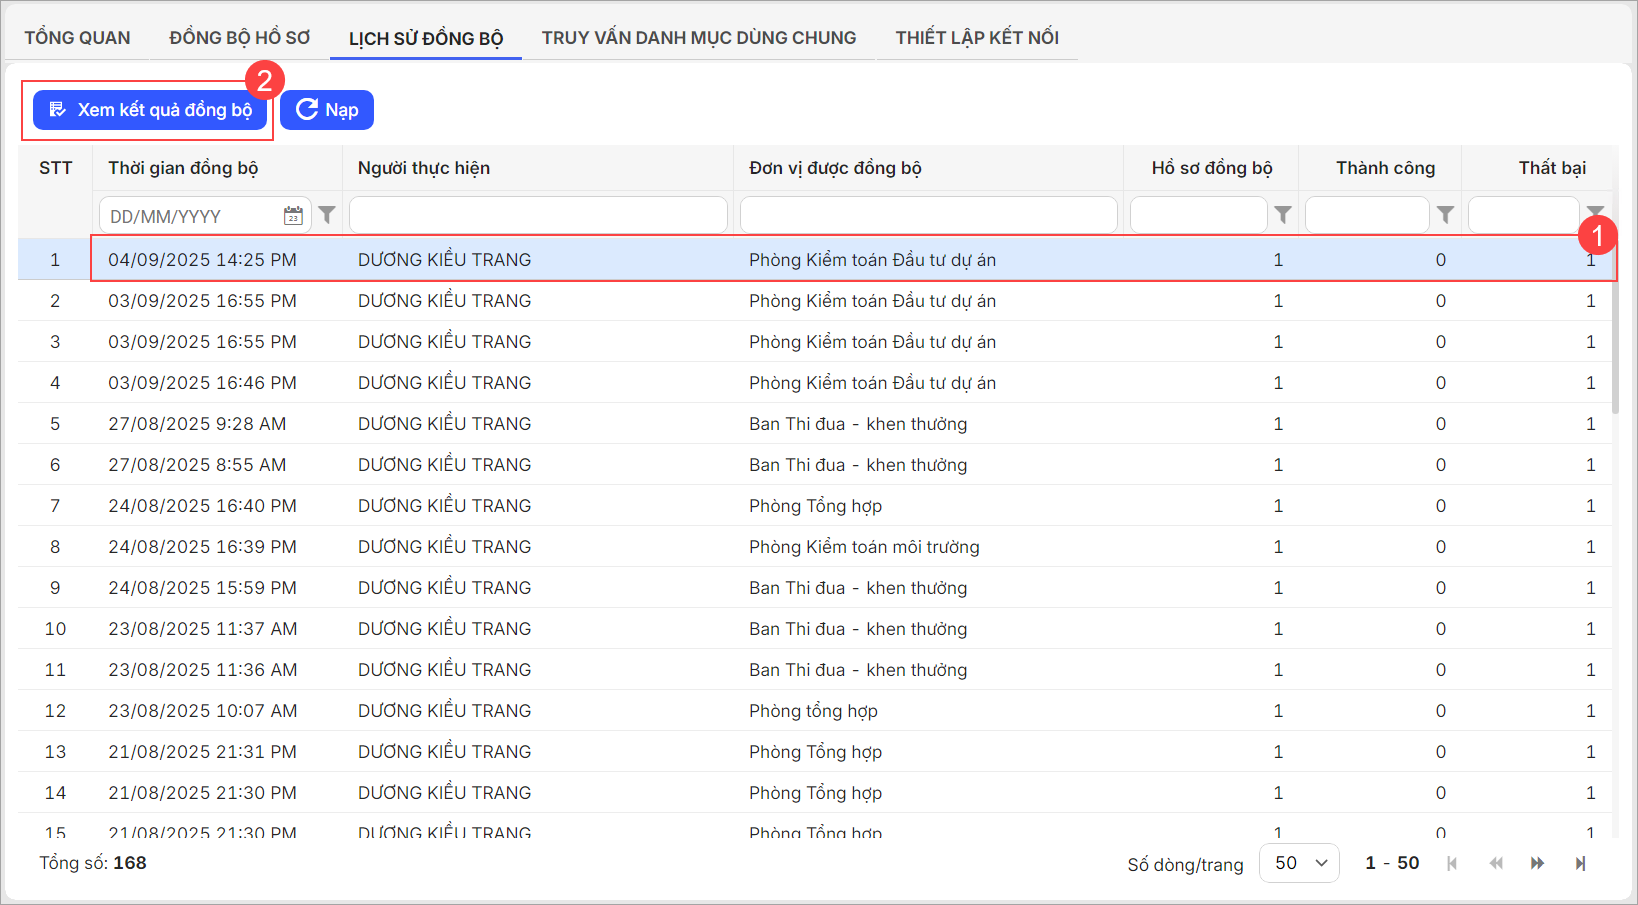The width and height of the screenshot is (1638, 905).
Task: Go to previous page of results
Action: (1496, 863)
